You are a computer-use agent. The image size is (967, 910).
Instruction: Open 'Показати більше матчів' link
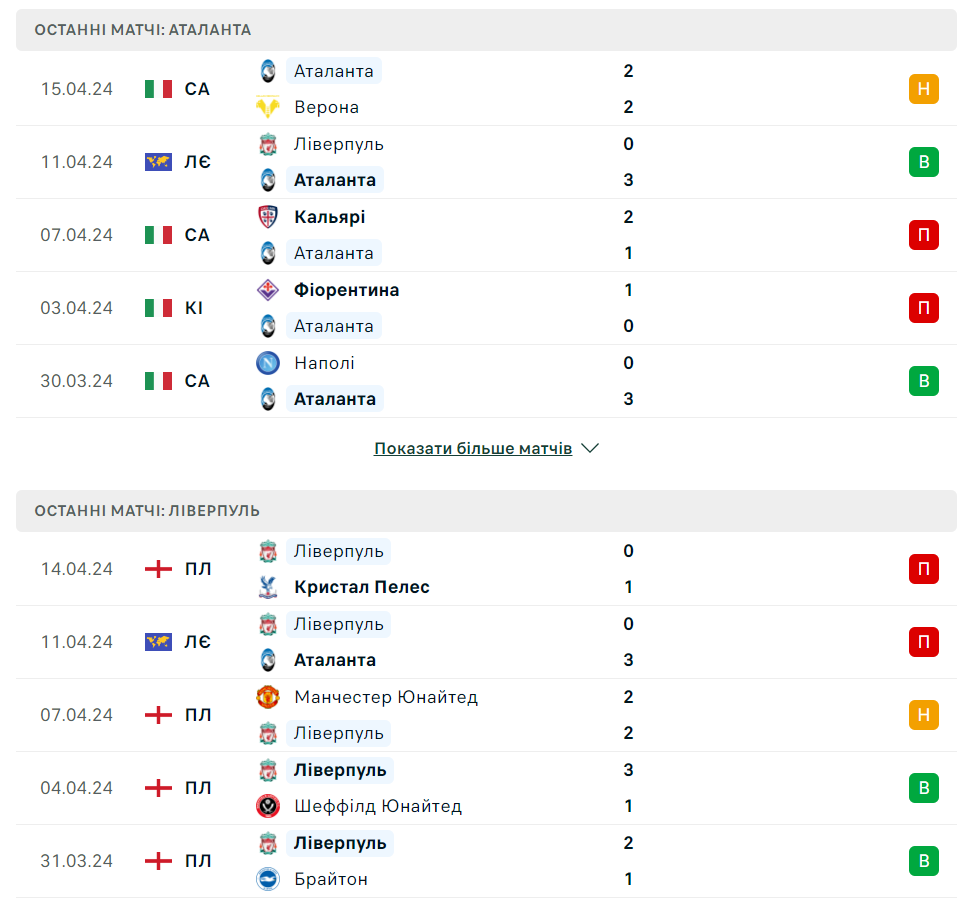(473, 448)
